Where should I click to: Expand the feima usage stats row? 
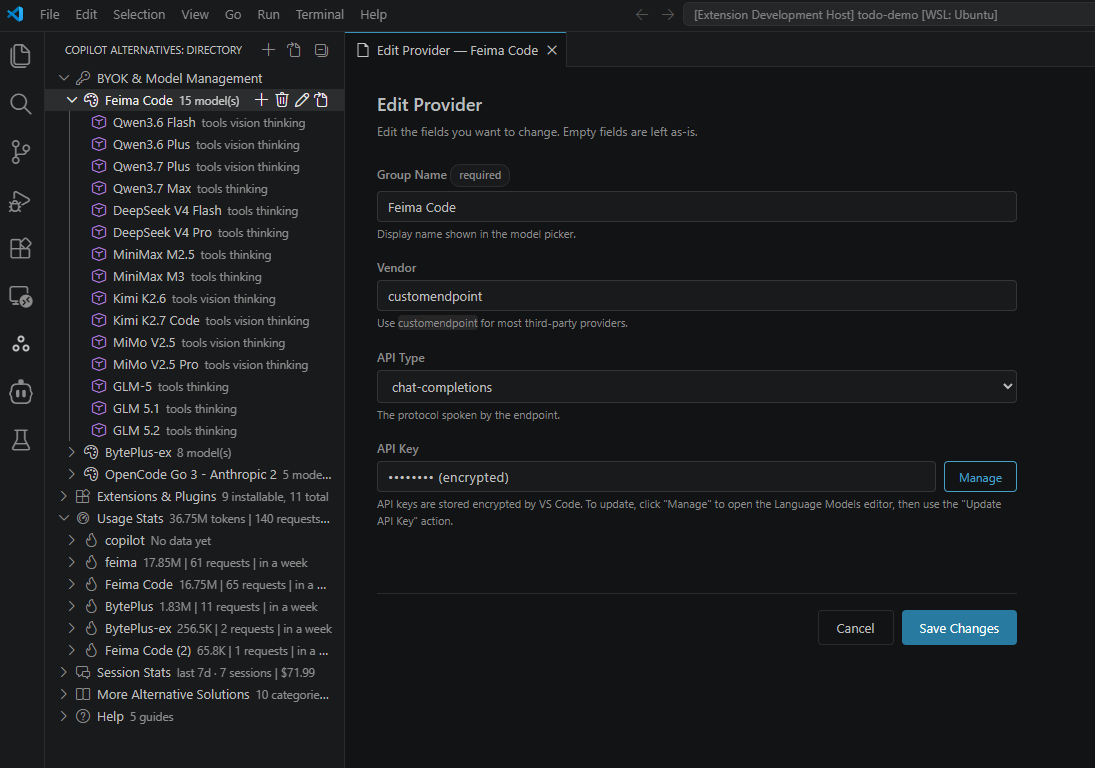(x=71, y=562)
